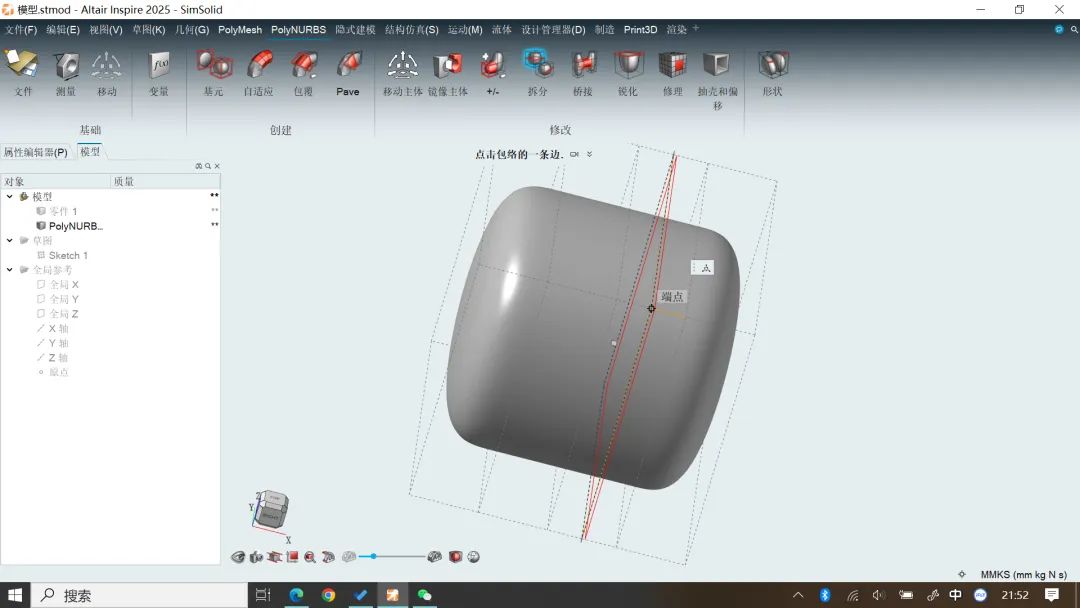Open the 结构仿真(S) ribbon tab
The image size is (1080, 608).
(411, 30)
